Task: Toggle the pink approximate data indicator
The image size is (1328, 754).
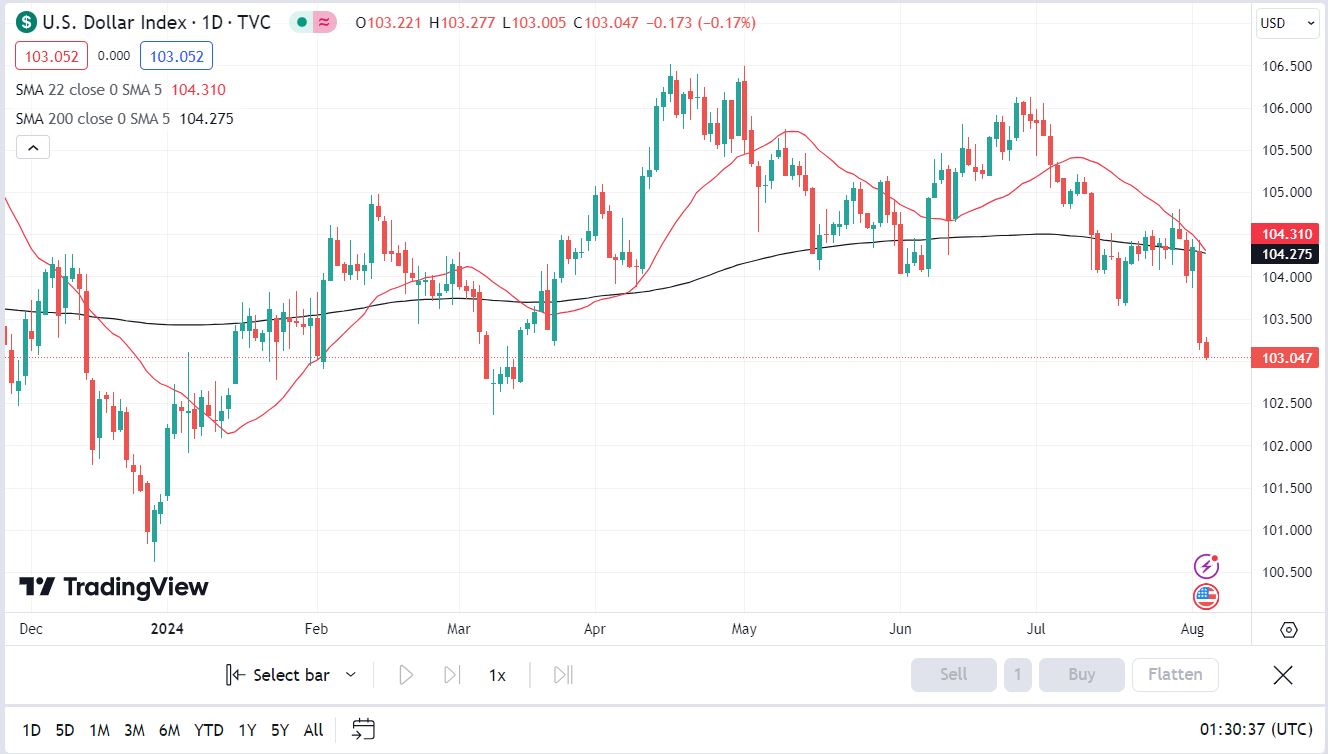Action: pos(324,22)
